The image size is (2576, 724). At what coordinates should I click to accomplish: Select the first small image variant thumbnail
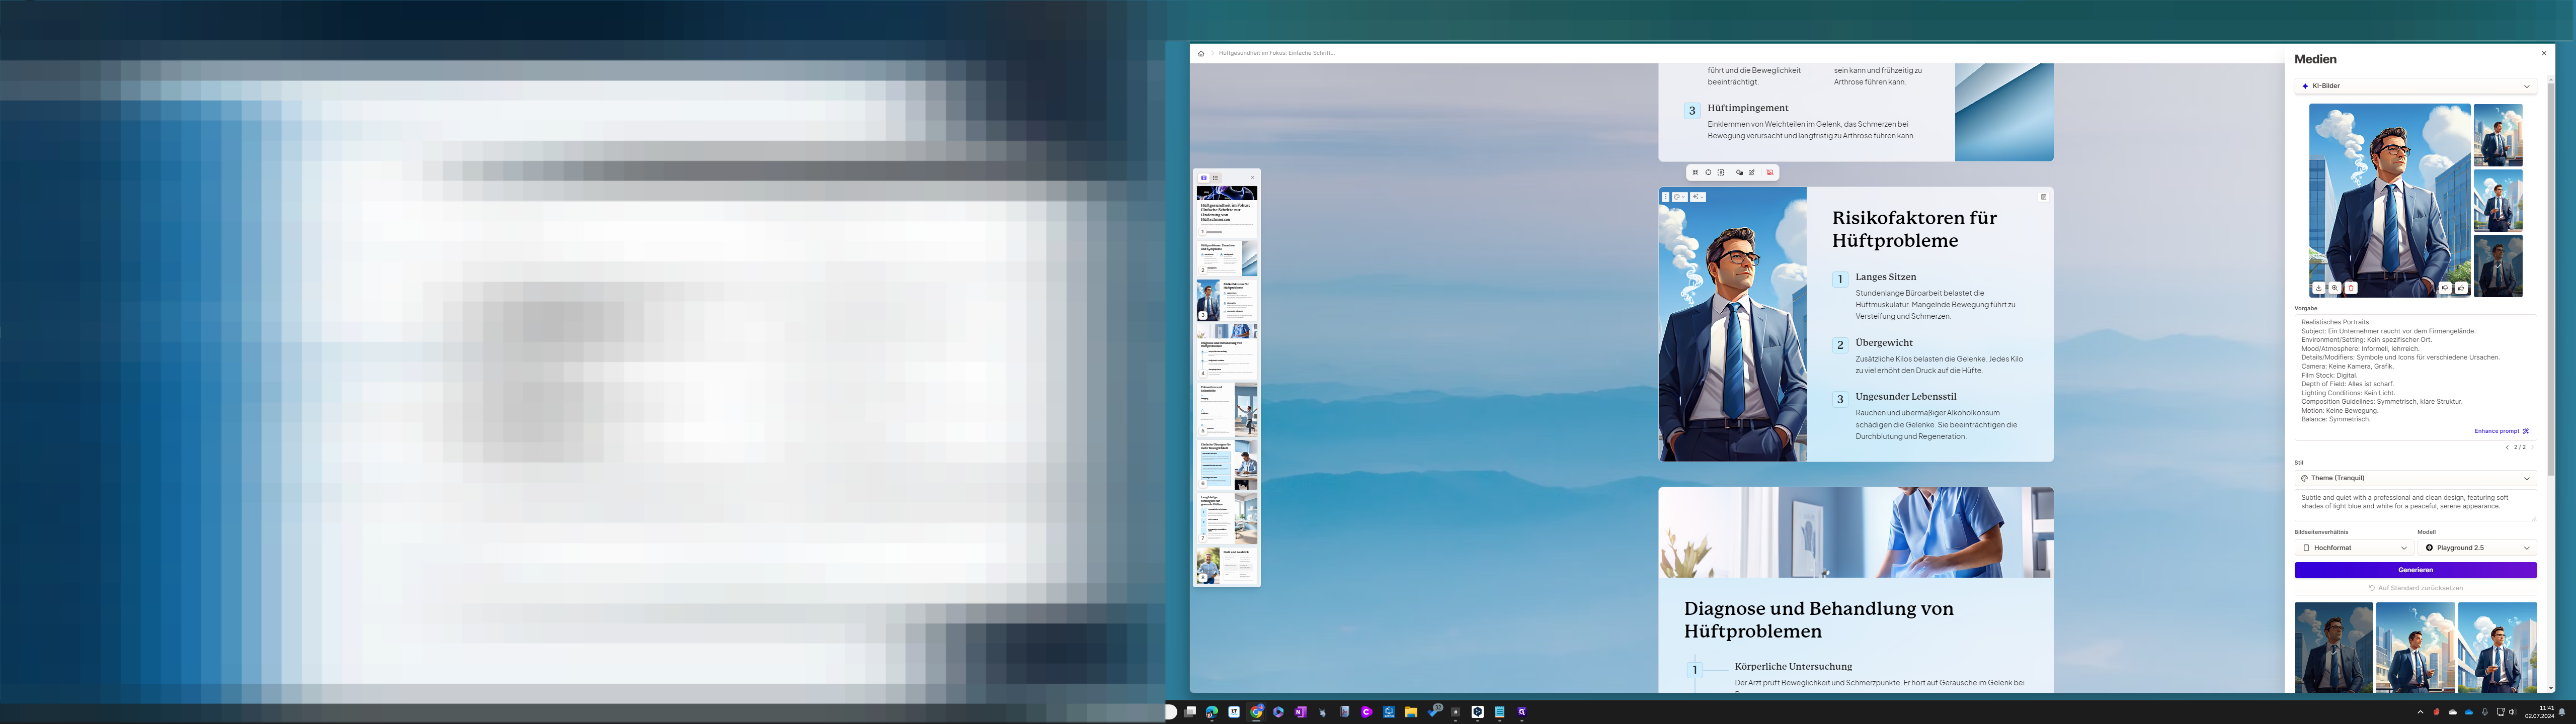[x=2497, y=135]
